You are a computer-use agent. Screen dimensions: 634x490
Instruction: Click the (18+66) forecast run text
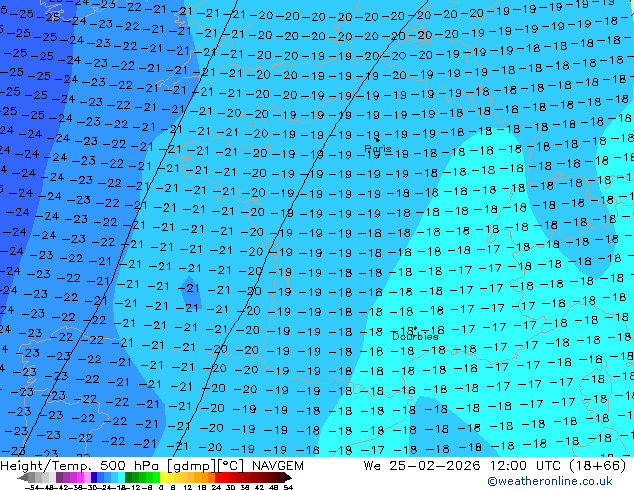coord(598,466)
